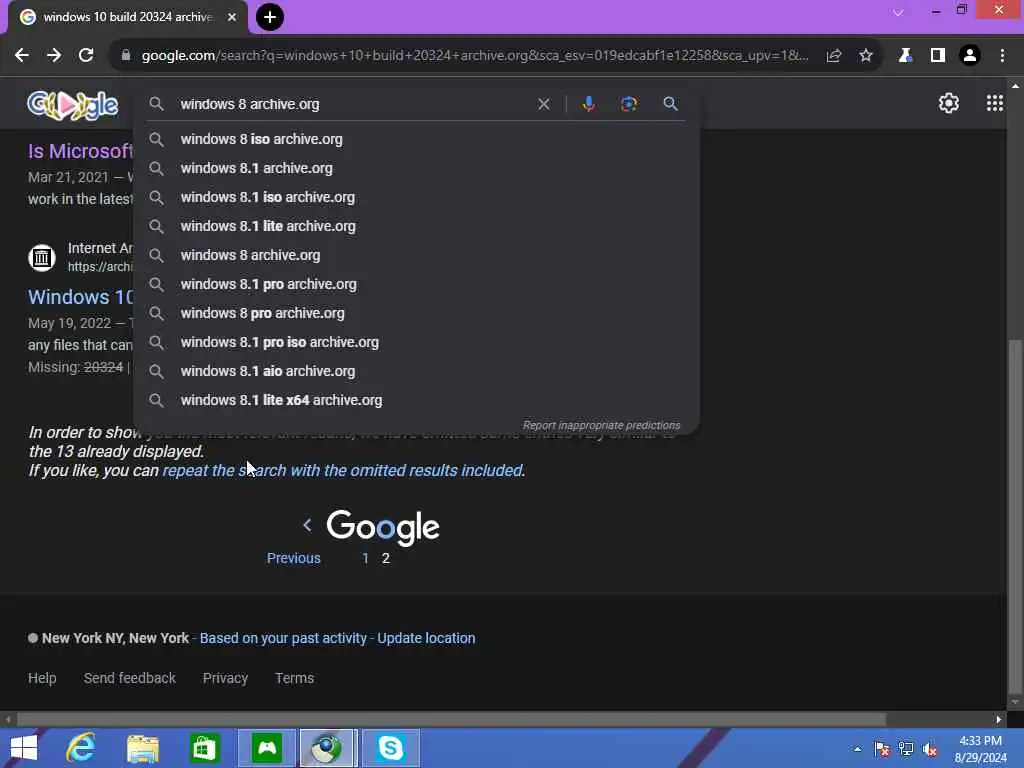The image size is (1024, 768).
Task: Open Windows Start button
Action: [24, 748]
